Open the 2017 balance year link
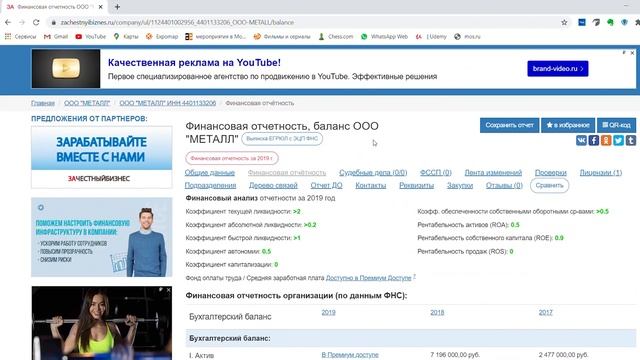This screenshot has width=640, height=360. click(x=546, y=312)
